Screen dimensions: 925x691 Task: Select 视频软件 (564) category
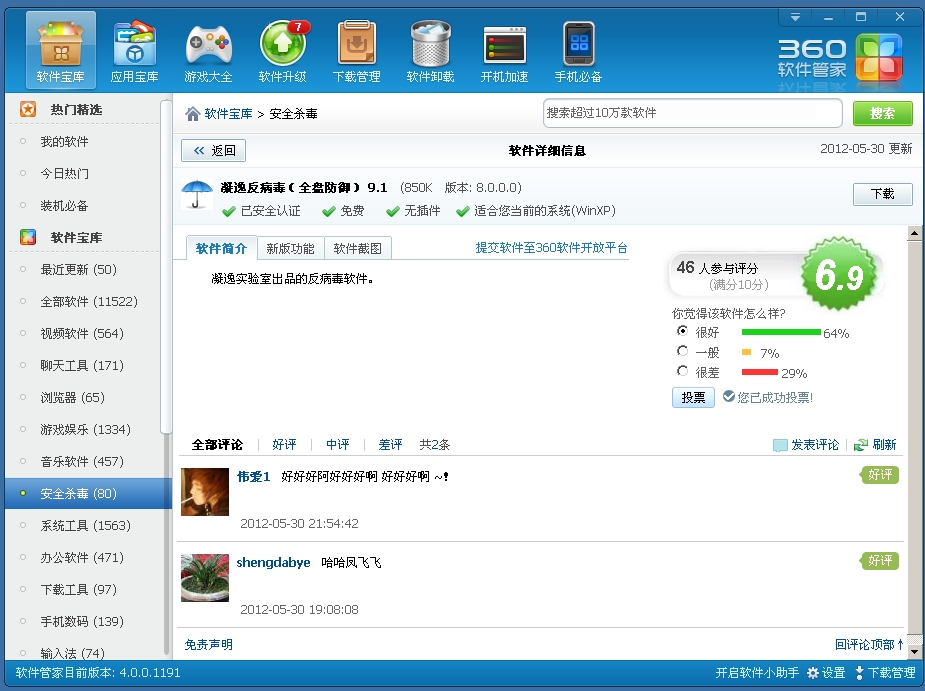(83, 333)
